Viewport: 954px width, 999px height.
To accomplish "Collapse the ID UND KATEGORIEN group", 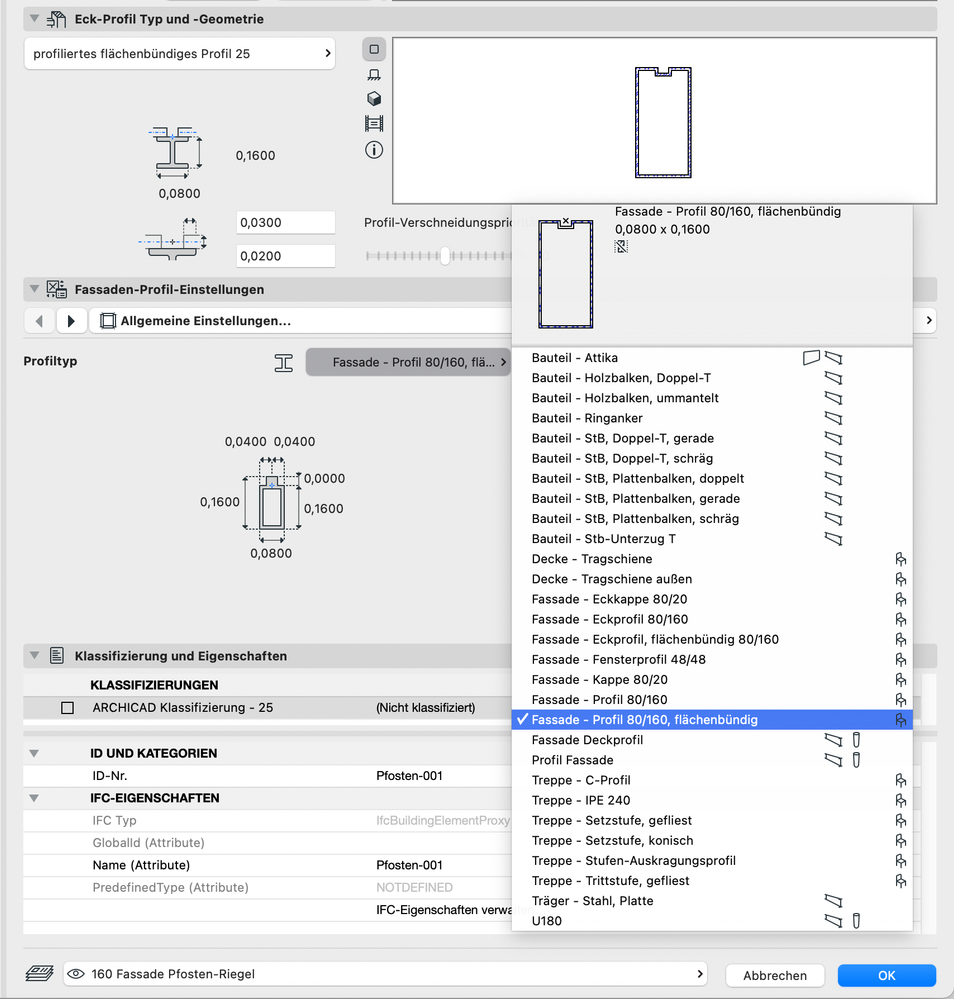I will pyautogui.click(x=34, y=753).
